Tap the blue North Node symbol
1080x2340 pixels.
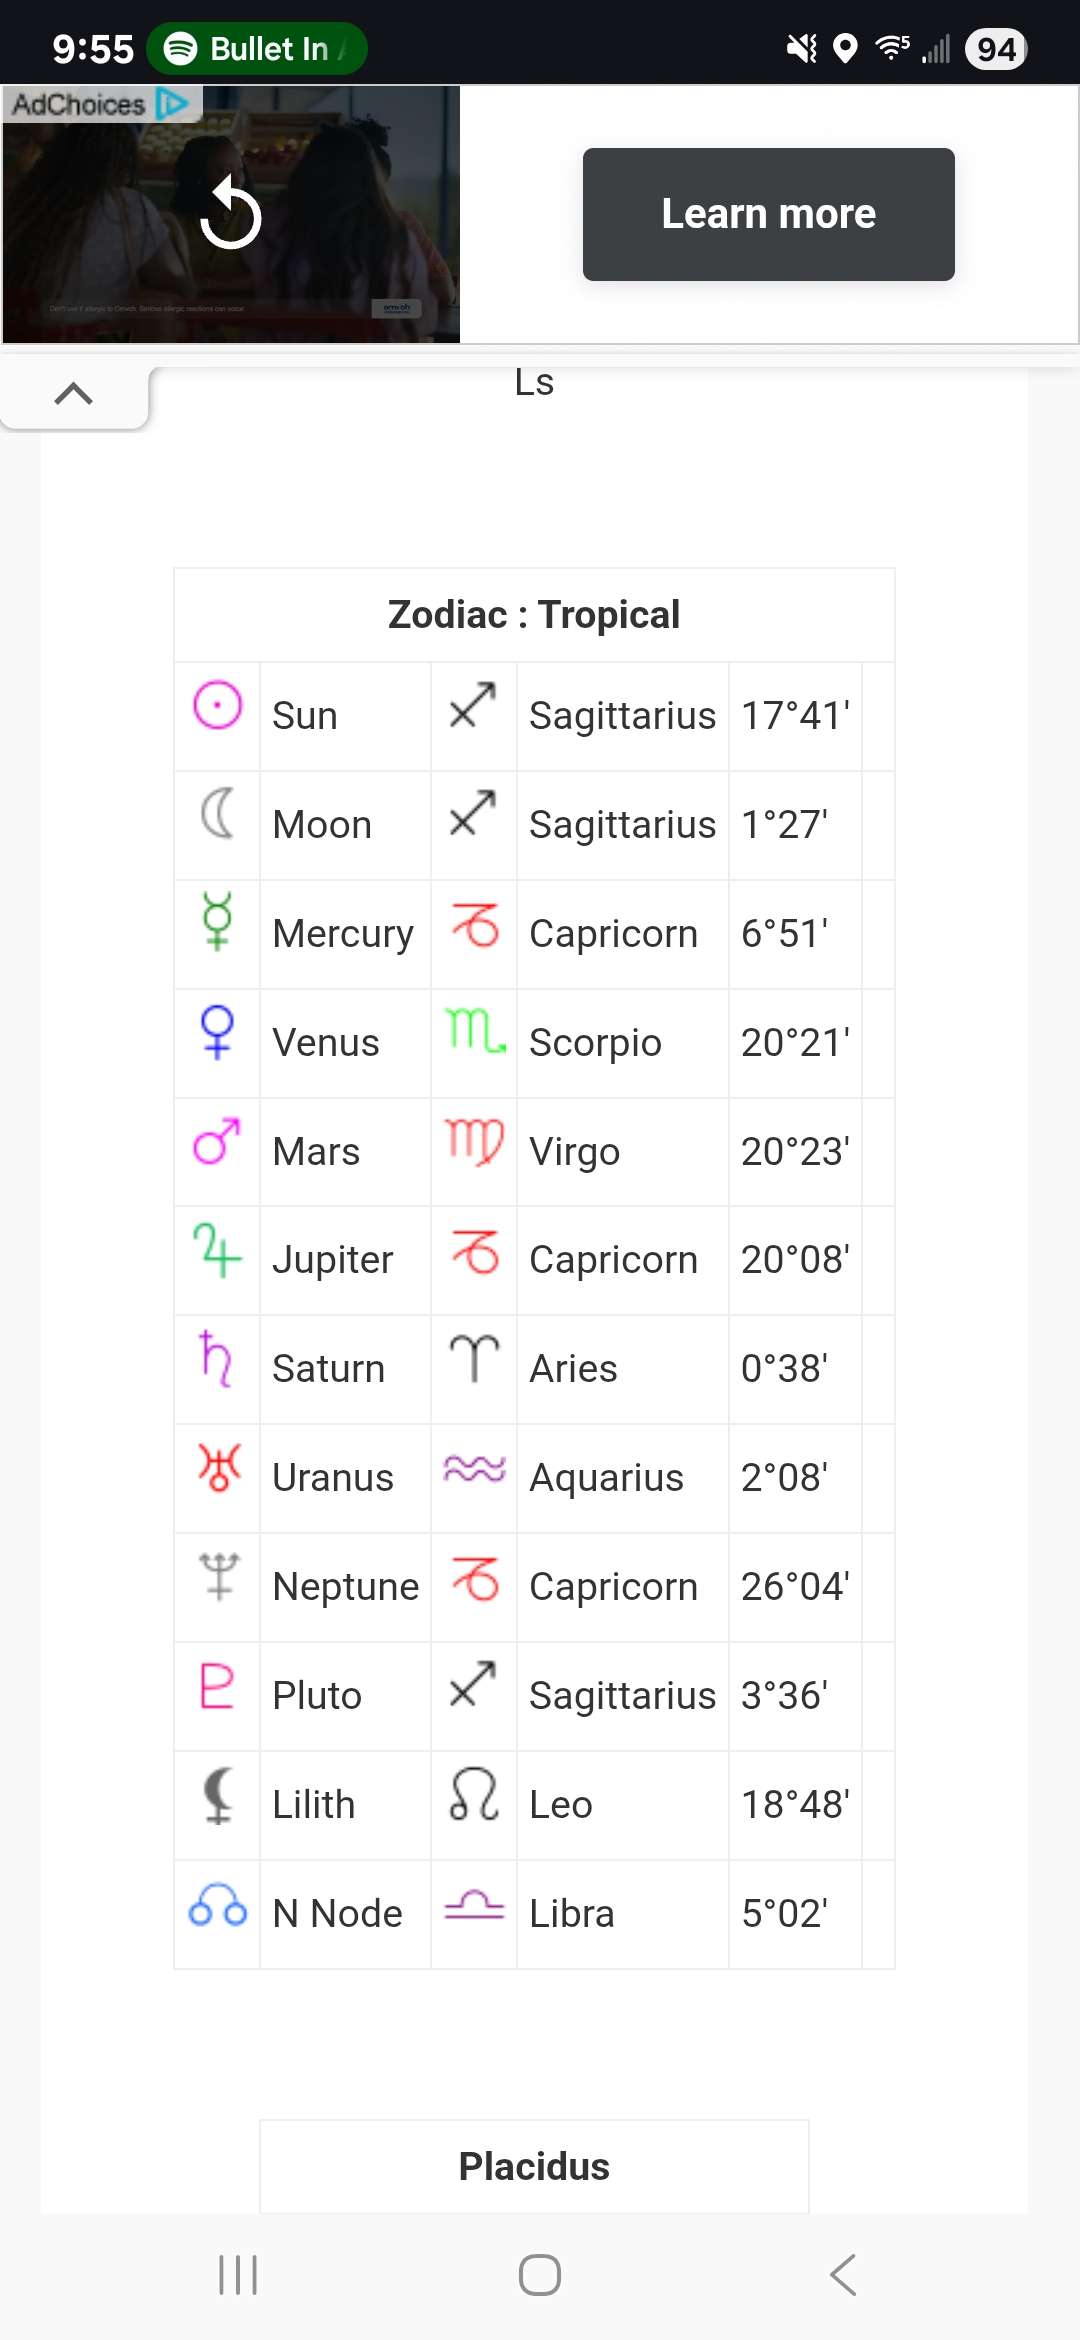[x=217, y=1905]
